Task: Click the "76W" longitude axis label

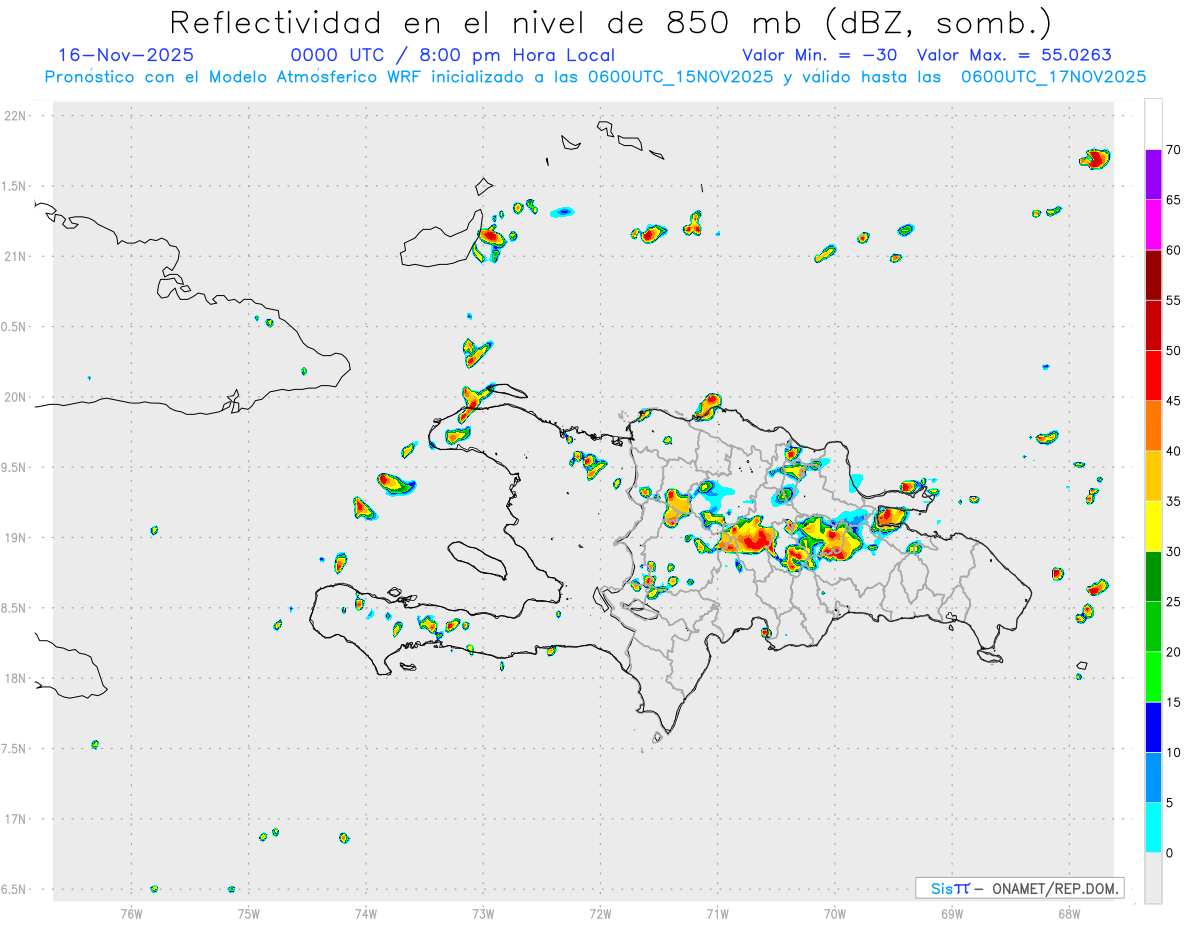Action: [x=131, y=913]
